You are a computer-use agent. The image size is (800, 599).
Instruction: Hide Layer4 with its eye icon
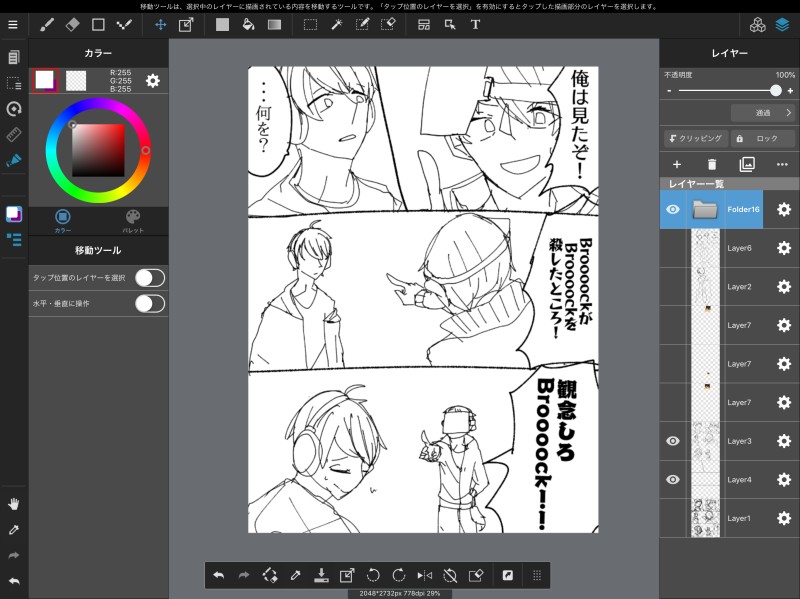[673, 480]
